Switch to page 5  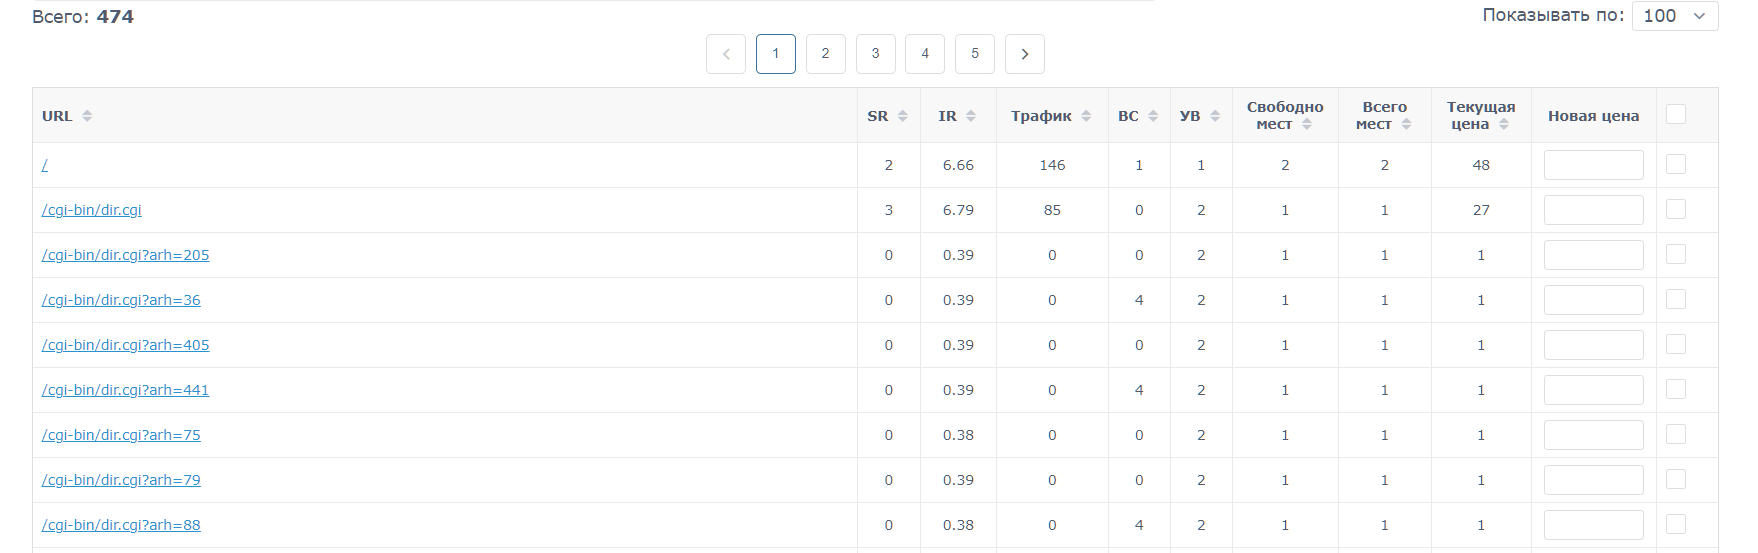pyautogui.click(x=975, y=54)
